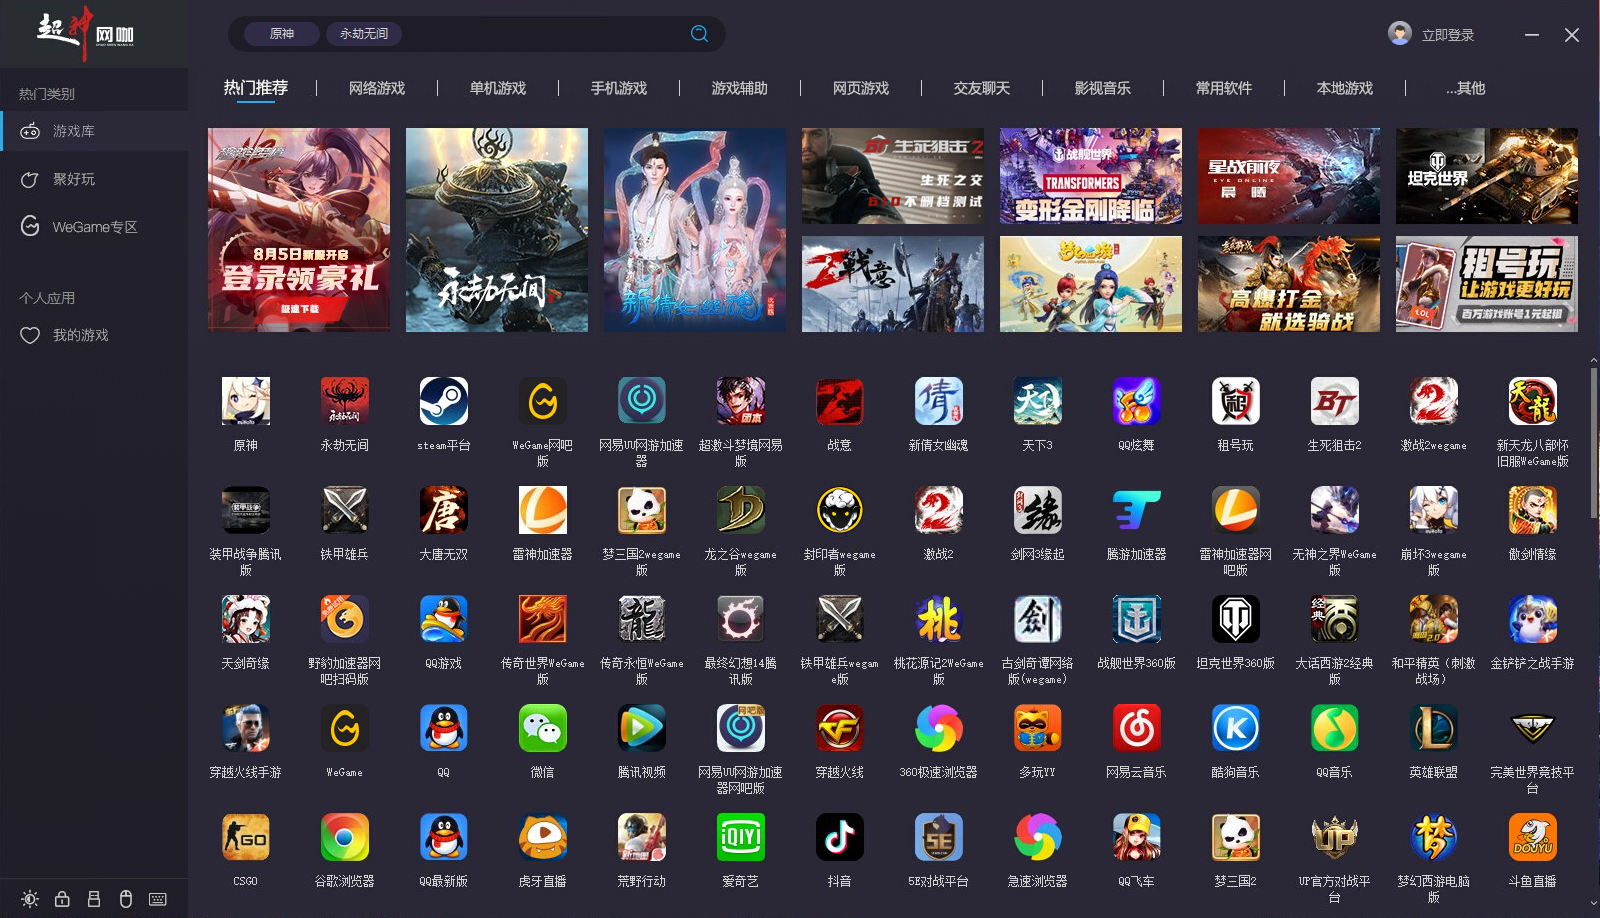Open brightness settings icon in bottom bar
1600x918 pixels.
pyautogui.click(x=30, y=899)
